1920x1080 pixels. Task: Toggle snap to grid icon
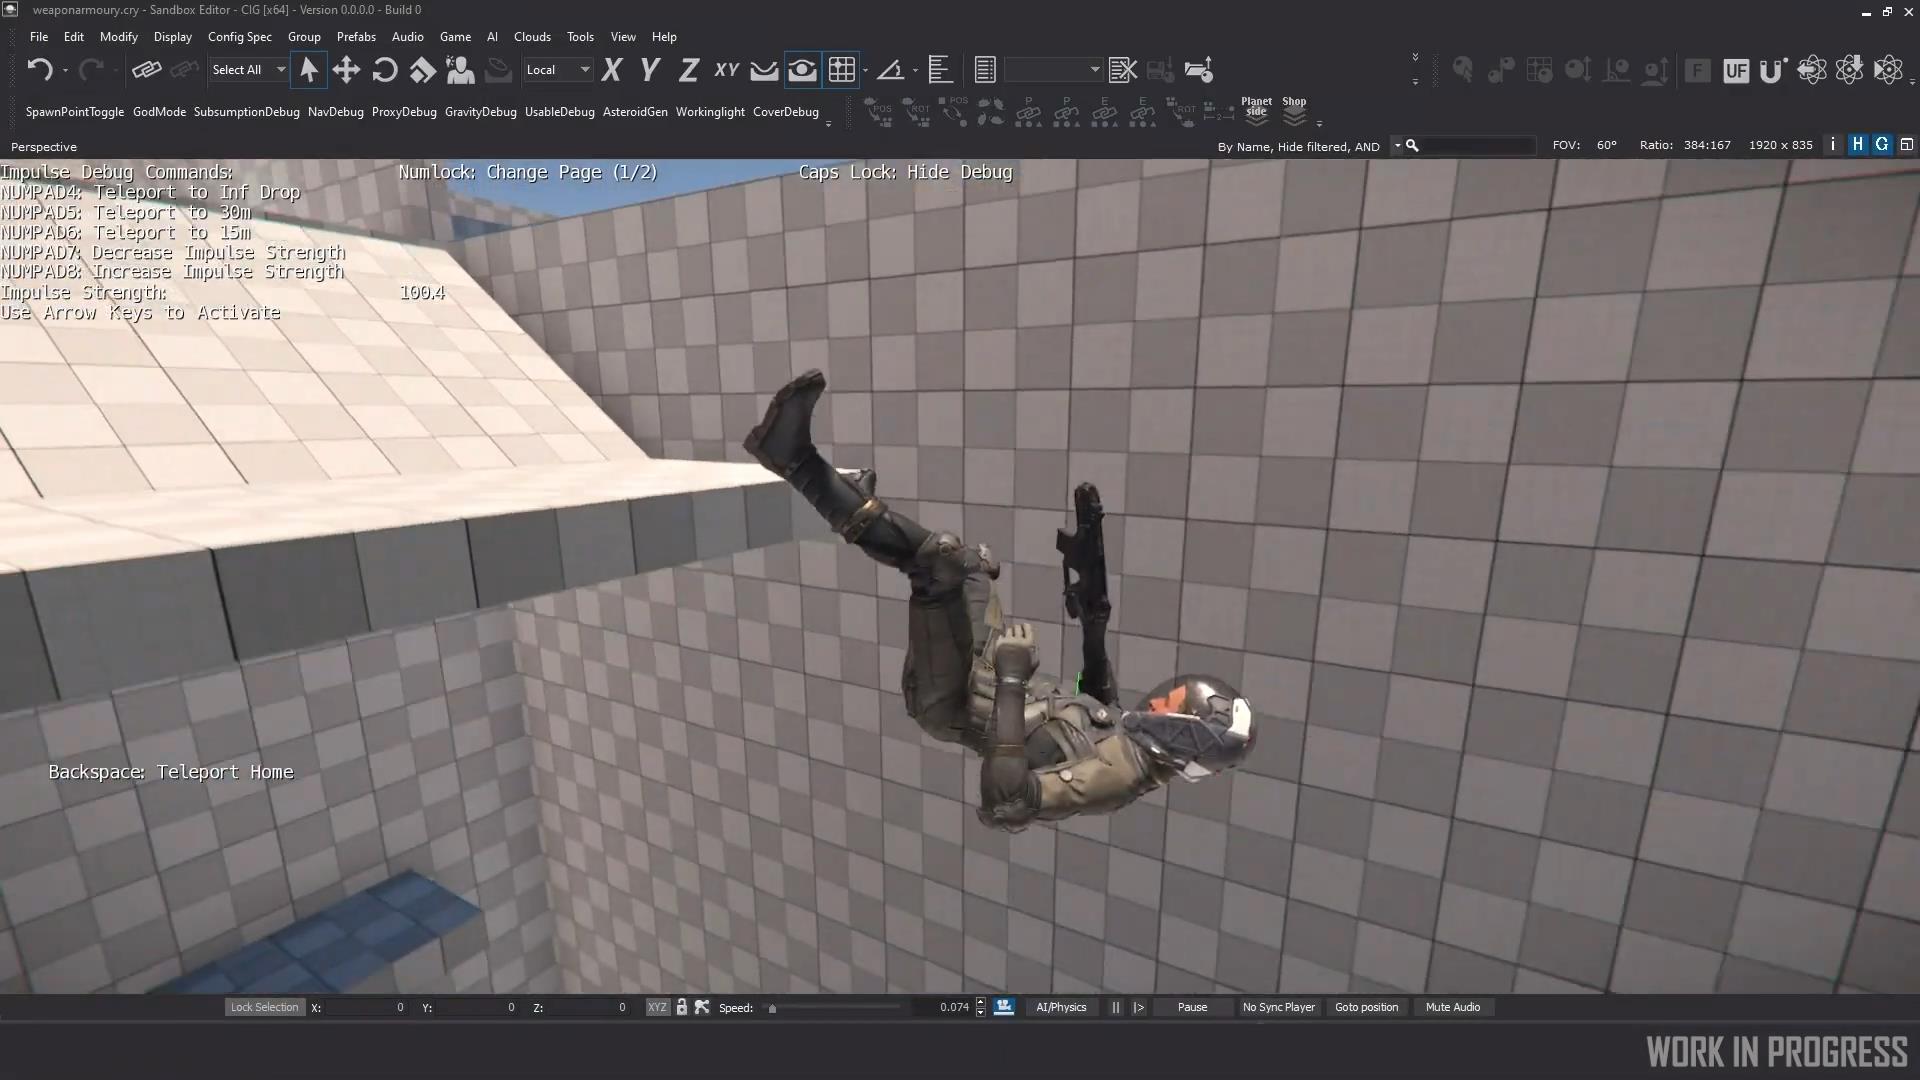841,70
